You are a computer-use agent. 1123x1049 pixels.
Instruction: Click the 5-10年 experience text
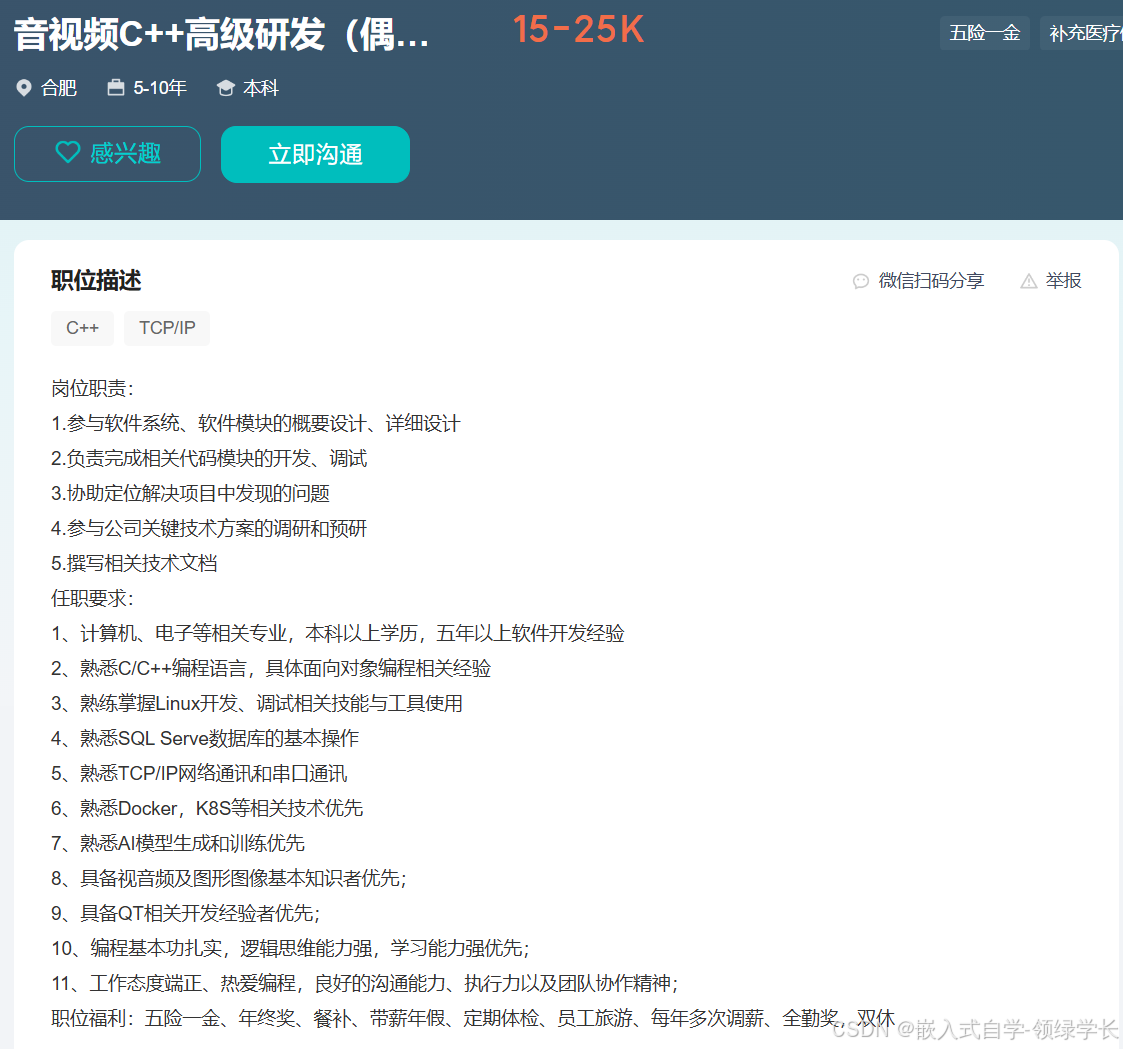point(160,88)
